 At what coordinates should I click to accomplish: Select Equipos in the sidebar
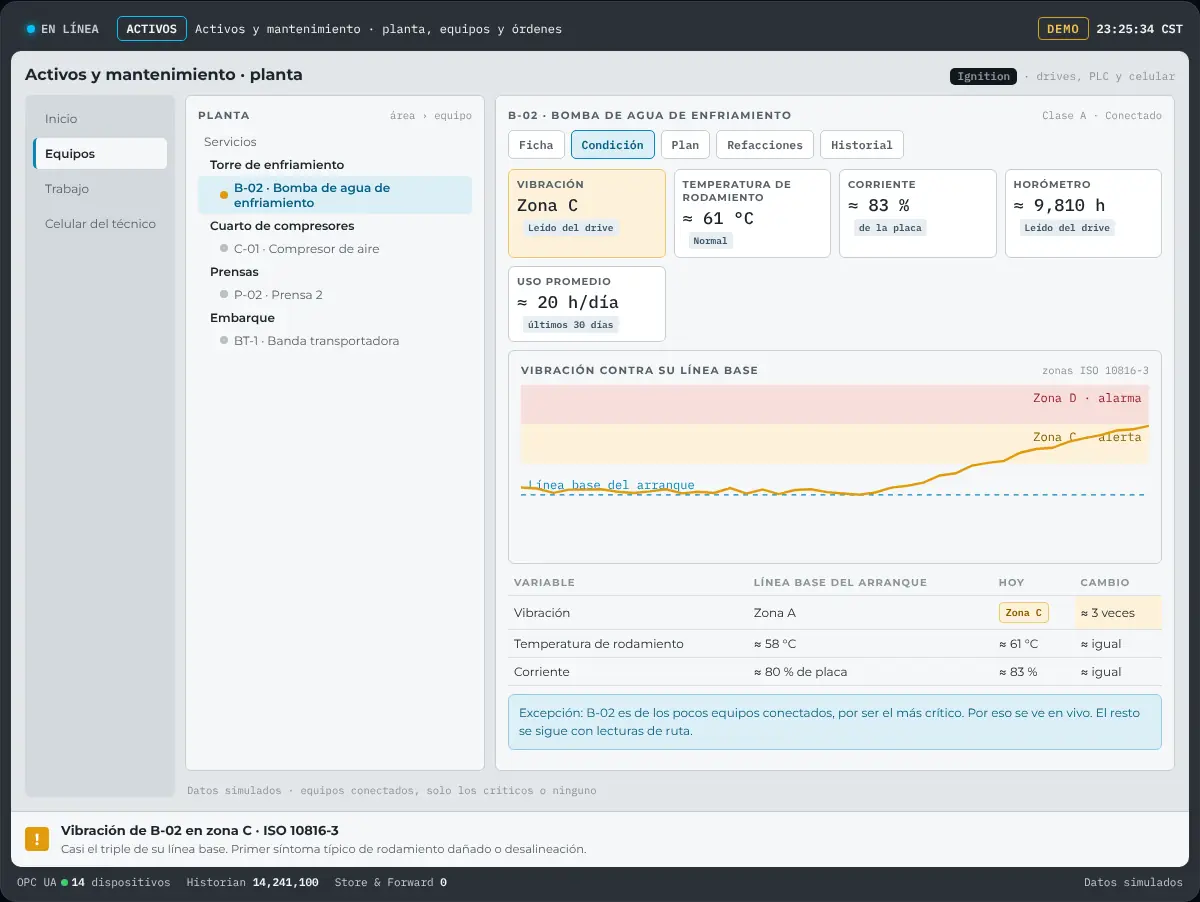click(100, 154)
